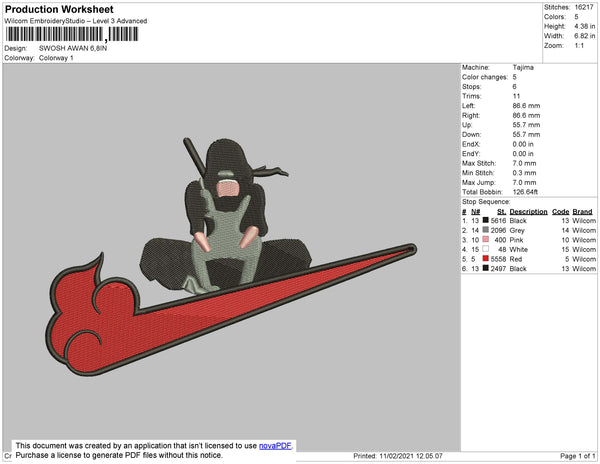
Task: Click the 'Stop Sequence:' heading
Action: (486, 202)
